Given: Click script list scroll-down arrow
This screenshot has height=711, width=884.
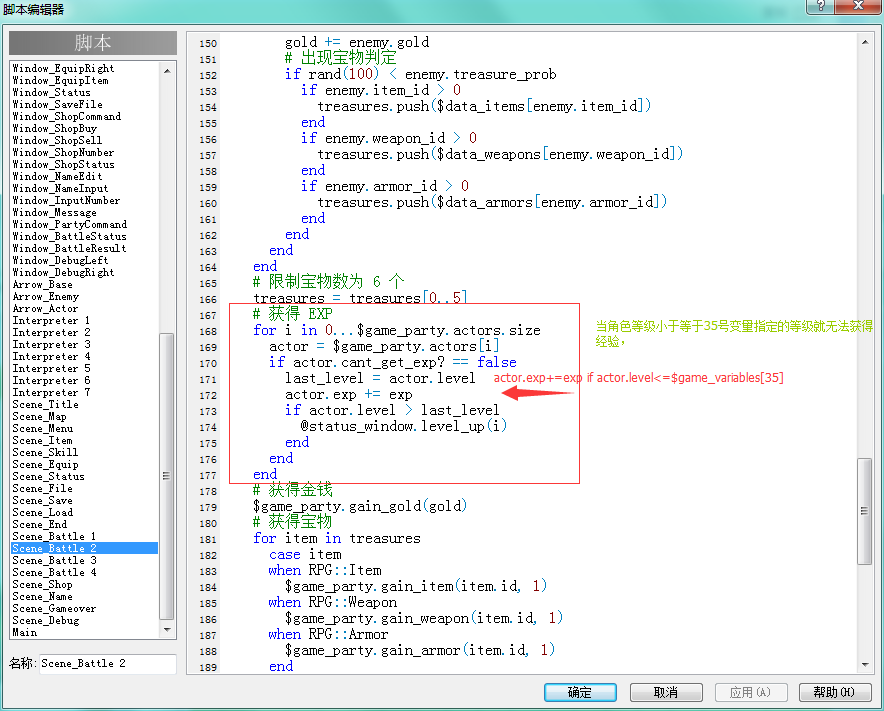Looking at the screenshot, I should (x=167, y=630).
